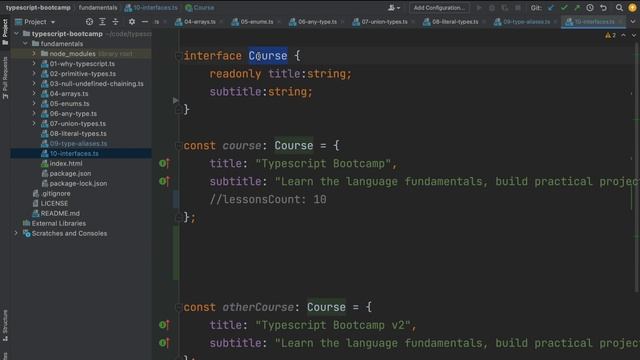
Task: Show hidden editor tabs dropdown chevron
Action: tap(633, 22)
